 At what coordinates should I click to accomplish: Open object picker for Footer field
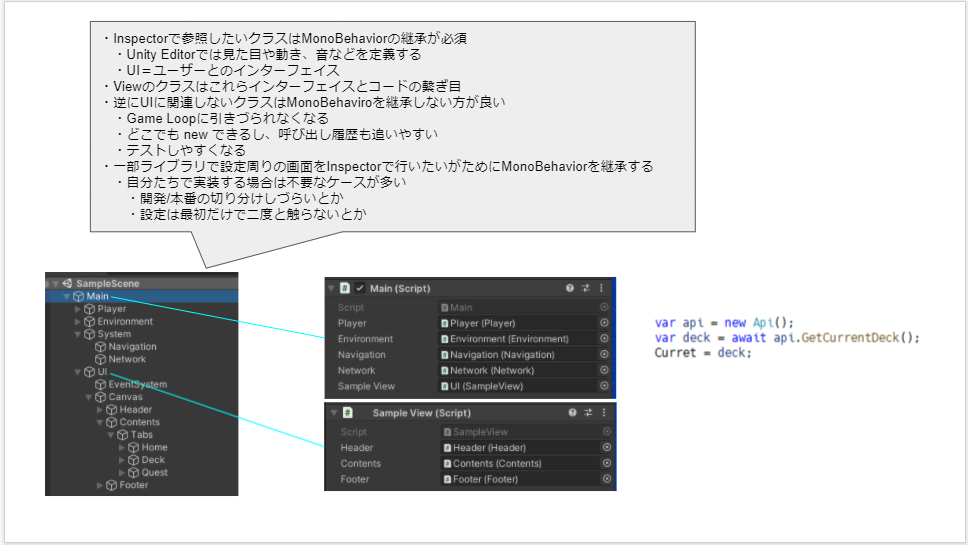tap(607, 479)
